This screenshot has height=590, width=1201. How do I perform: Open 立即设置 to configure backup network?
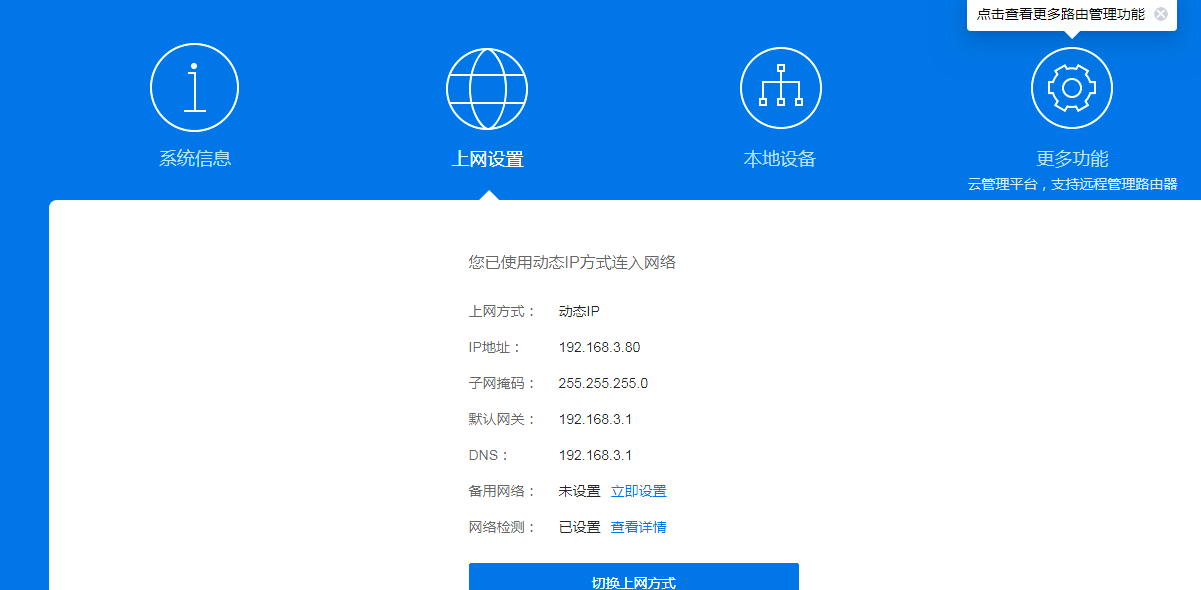(641, 490)
